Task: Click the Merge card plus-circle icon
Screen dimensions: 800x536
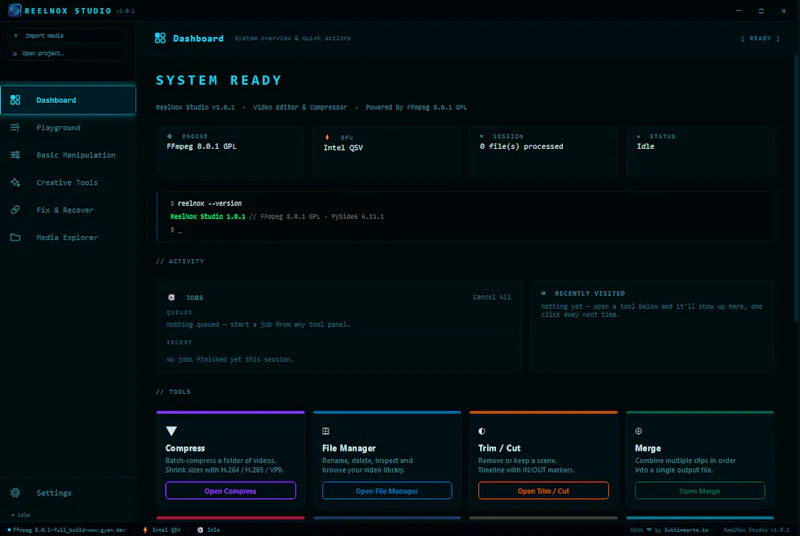Action: [638, 431]
